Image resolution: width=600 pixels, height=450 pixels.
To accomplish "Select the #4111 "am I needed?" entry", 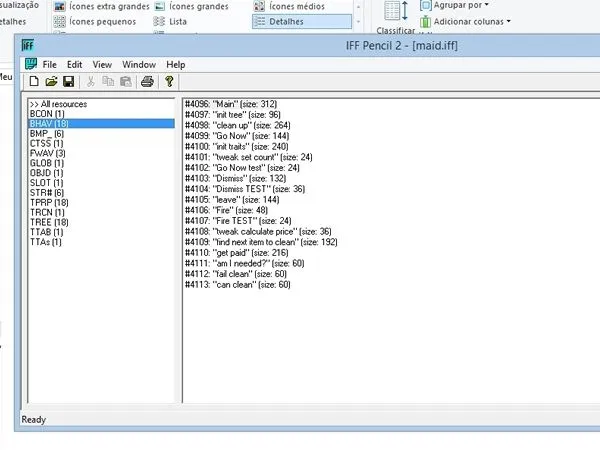I will tap(245, 263).
